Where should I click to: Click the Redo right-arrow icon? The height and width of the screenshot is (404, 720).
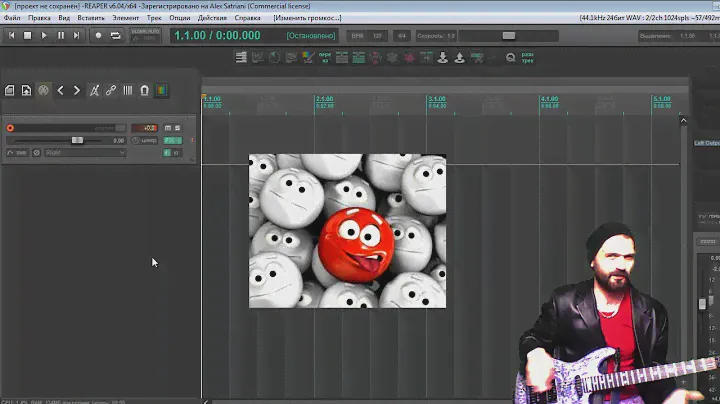[77, 90]
